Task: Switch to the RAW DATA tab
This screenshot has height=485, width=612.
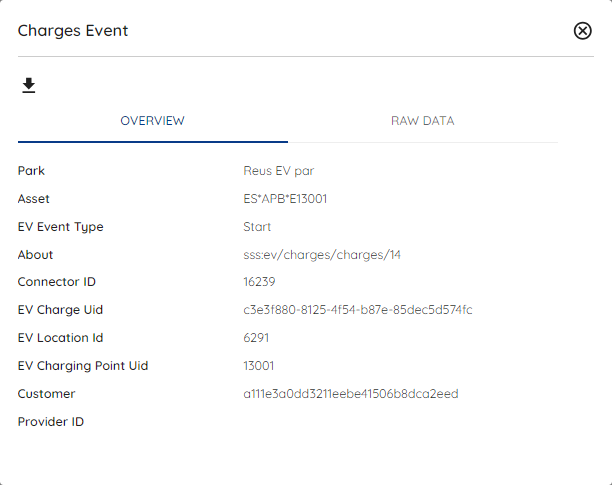Action: click(x=423, y=121)
